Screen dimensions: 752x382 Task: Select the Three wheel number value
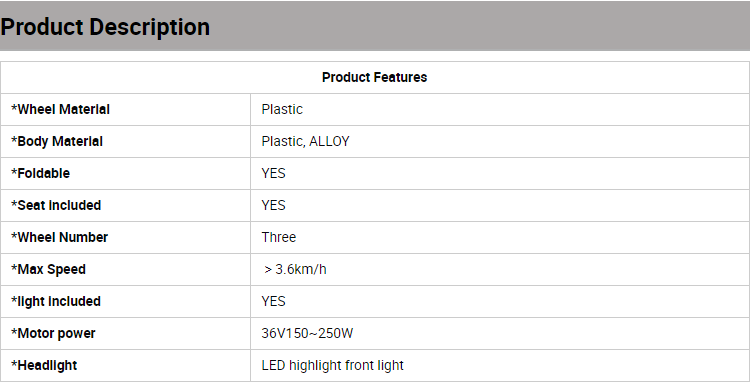[x=279, y=237]
